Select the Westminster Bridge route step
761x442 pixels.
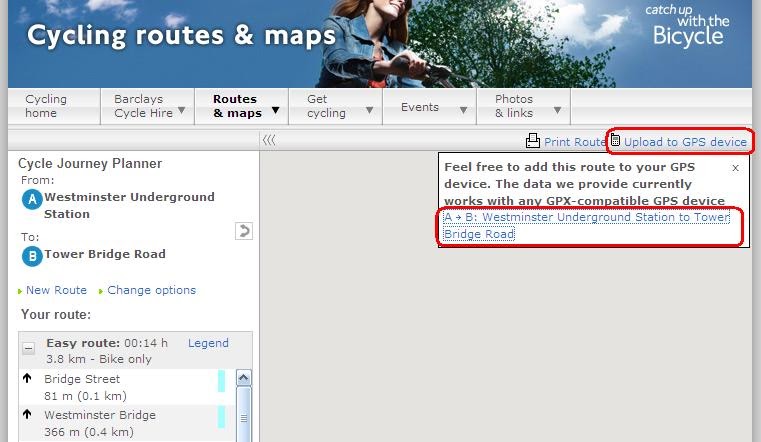click(126, 423)
